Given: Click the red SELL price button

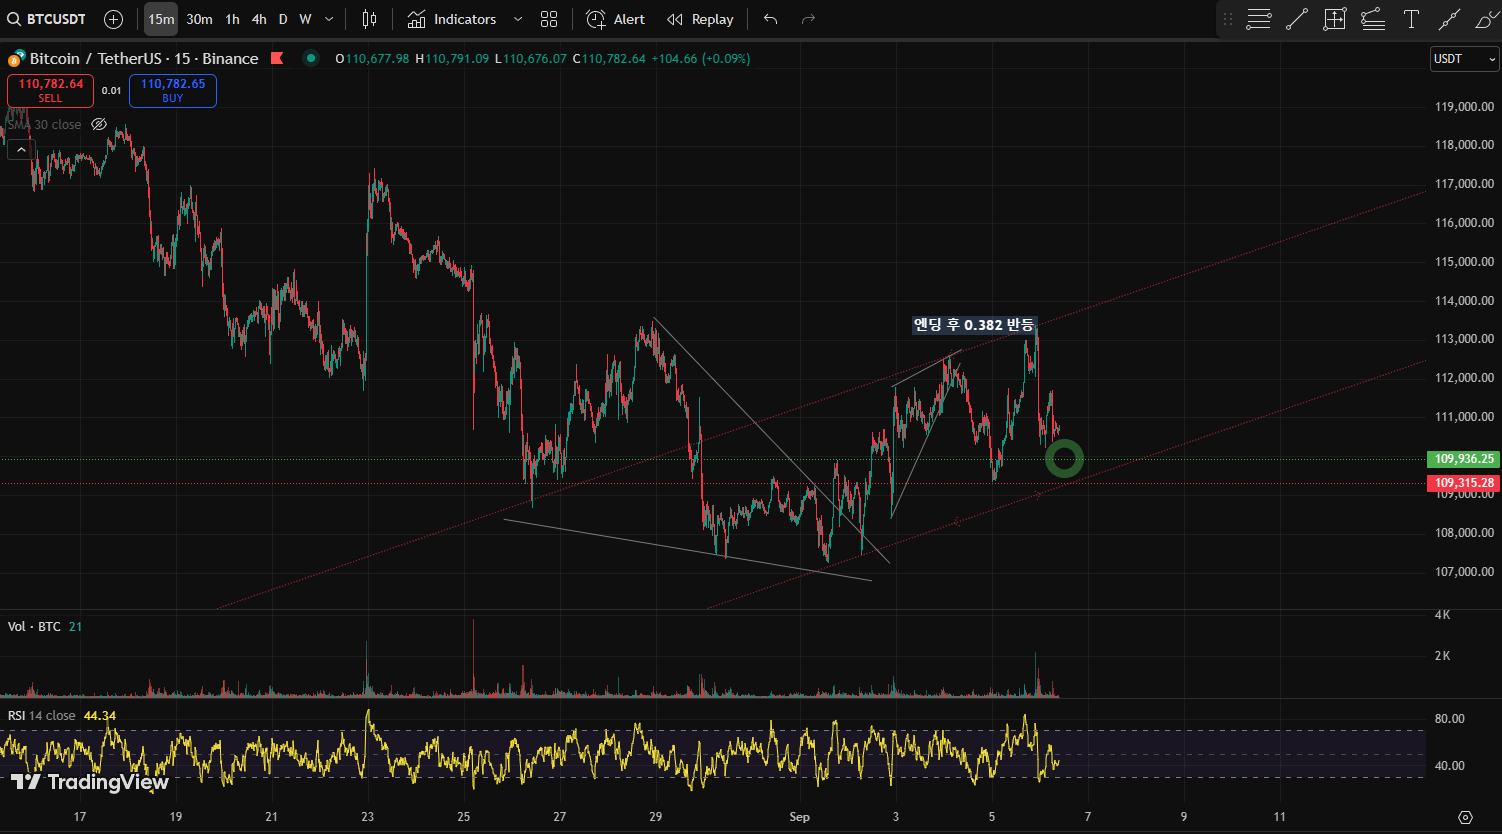Looking at the screenshot, I should pyautogui.click(x=51, y=91).
